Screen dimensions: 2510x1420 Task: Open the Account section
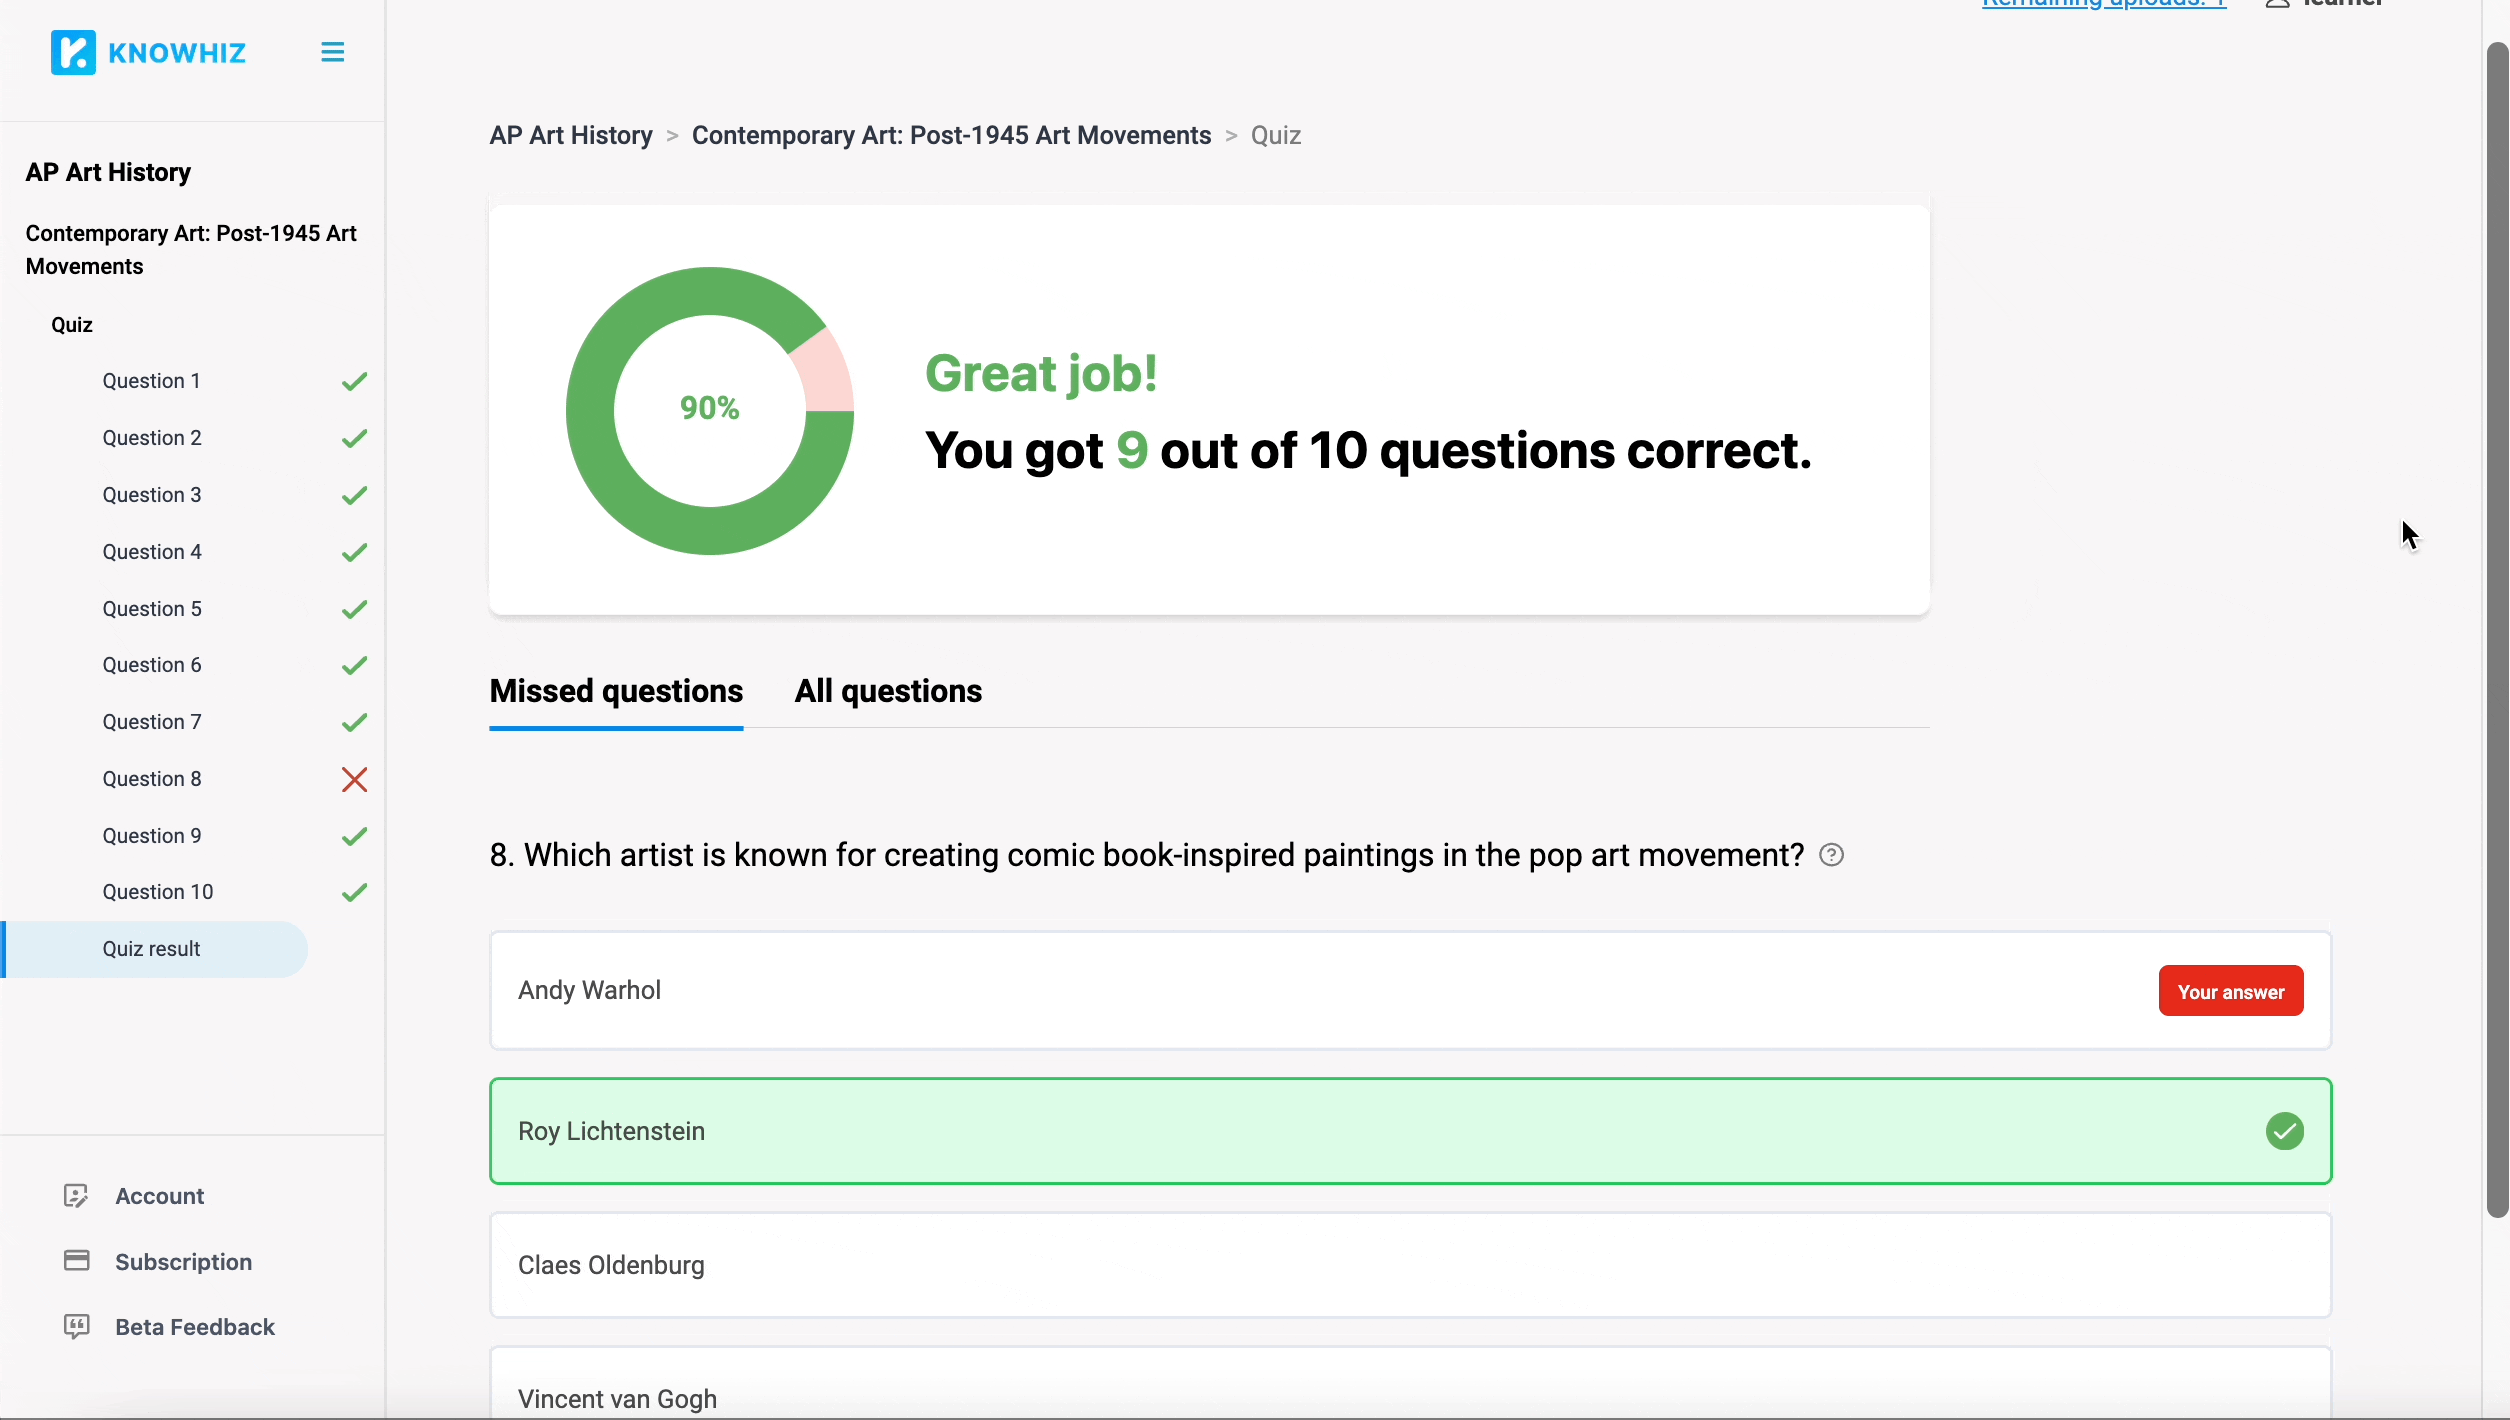[x=161, y=1195]
